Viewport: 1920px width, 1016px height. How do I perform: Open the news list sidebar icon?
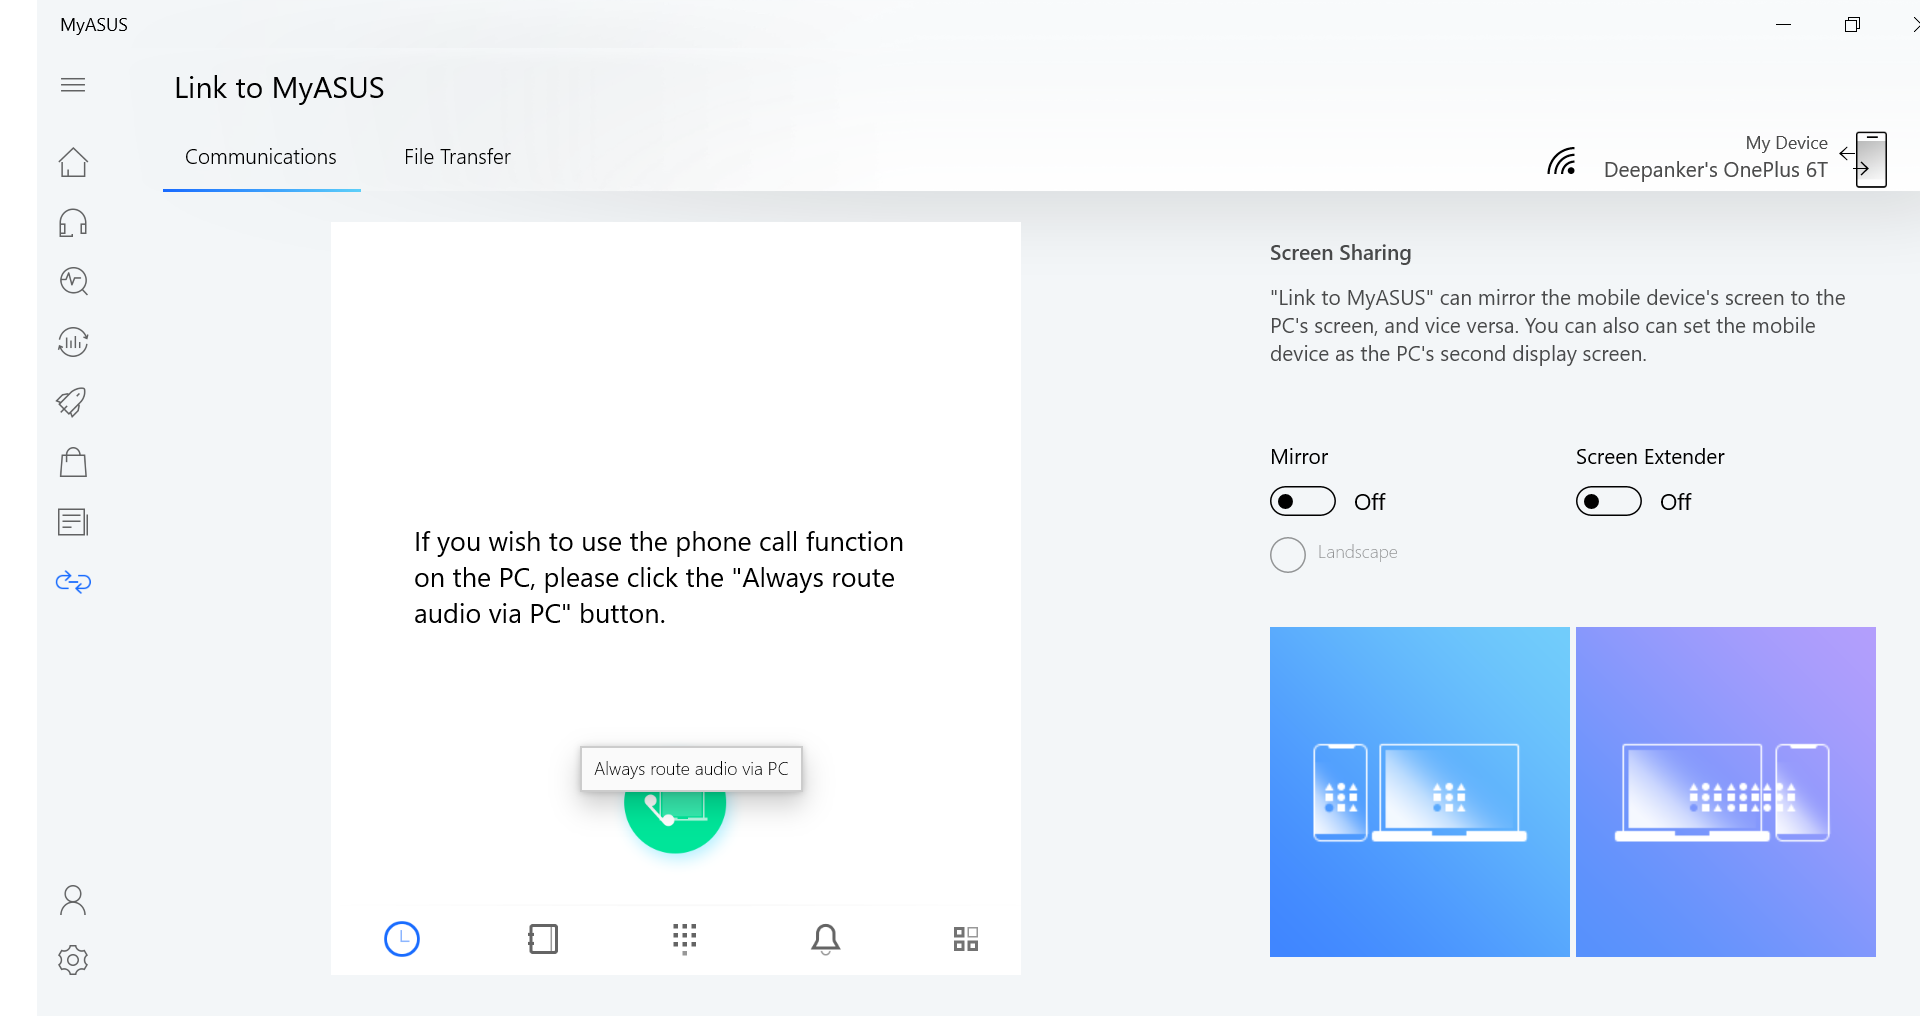click(x=73, y=522)
